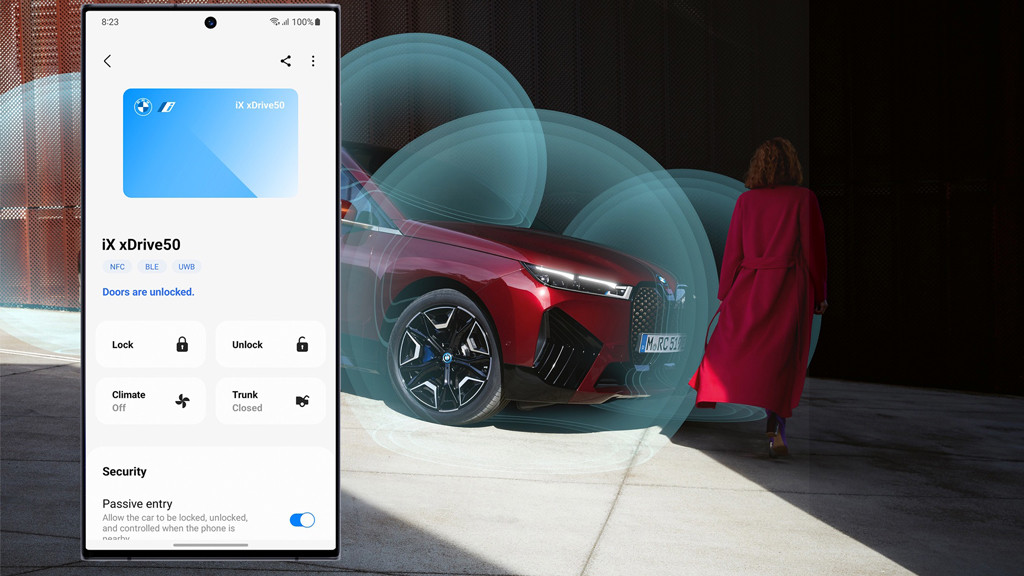Click the BMW M stripes logo on the card
Image resolution: width=1024 pixels, height=576 pixels.
click(x=167, y=107)
